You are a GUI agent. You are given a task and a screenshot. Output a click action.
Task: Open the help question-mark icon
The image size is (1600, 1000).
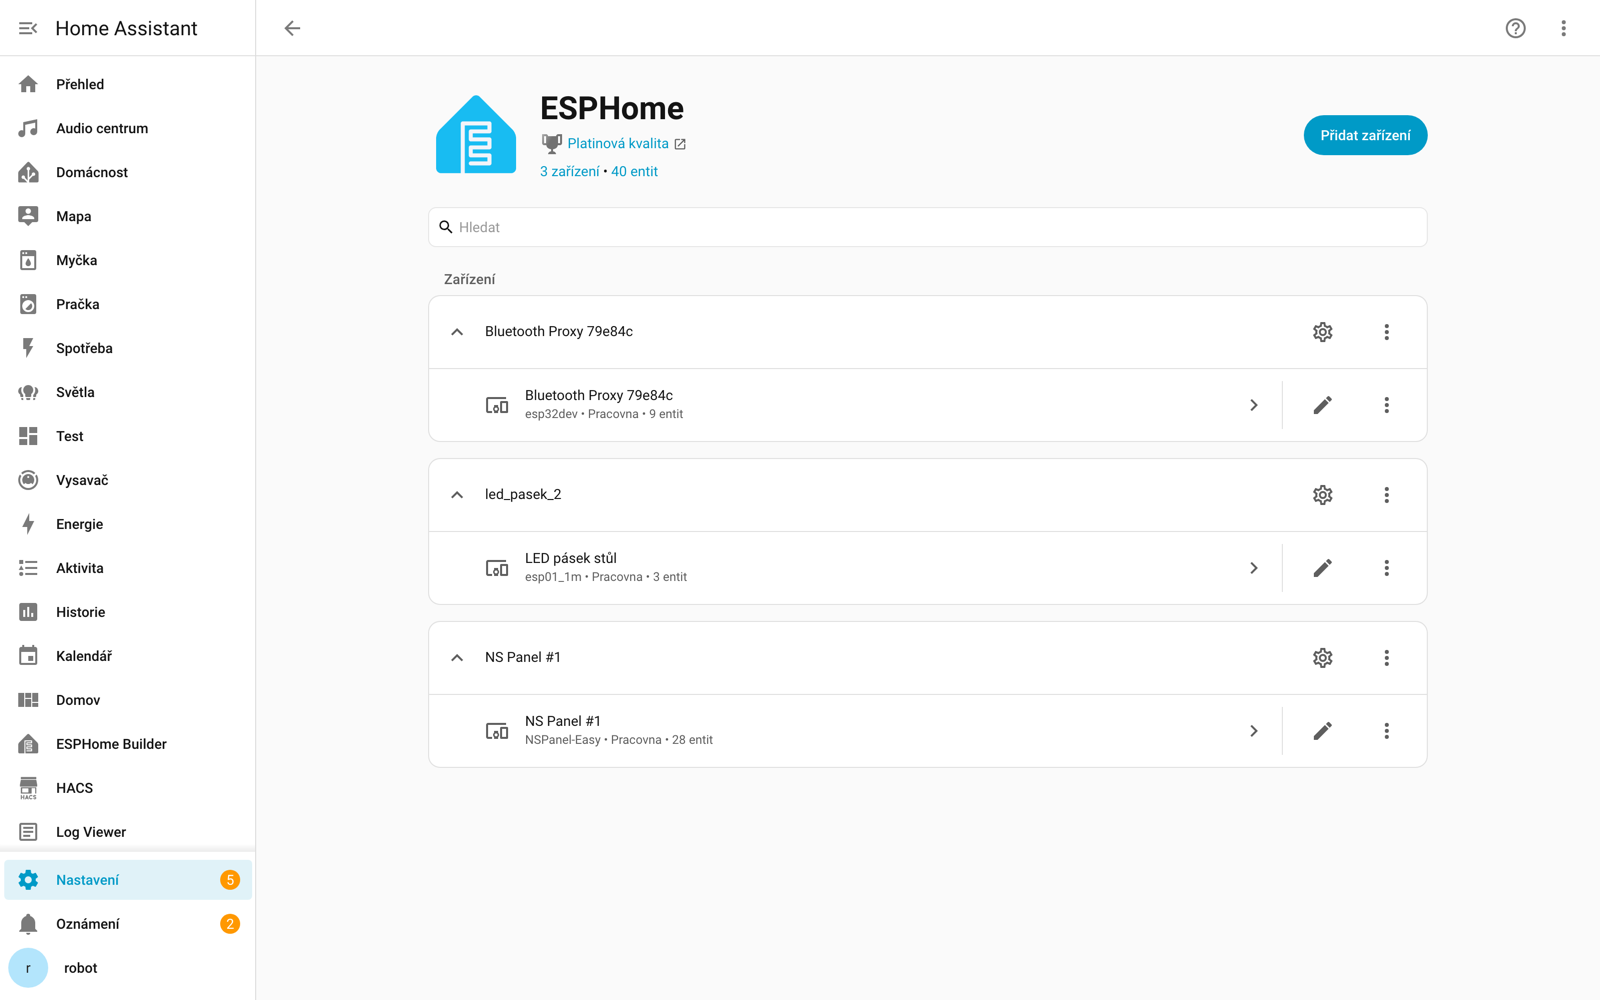click(1516, 28)
